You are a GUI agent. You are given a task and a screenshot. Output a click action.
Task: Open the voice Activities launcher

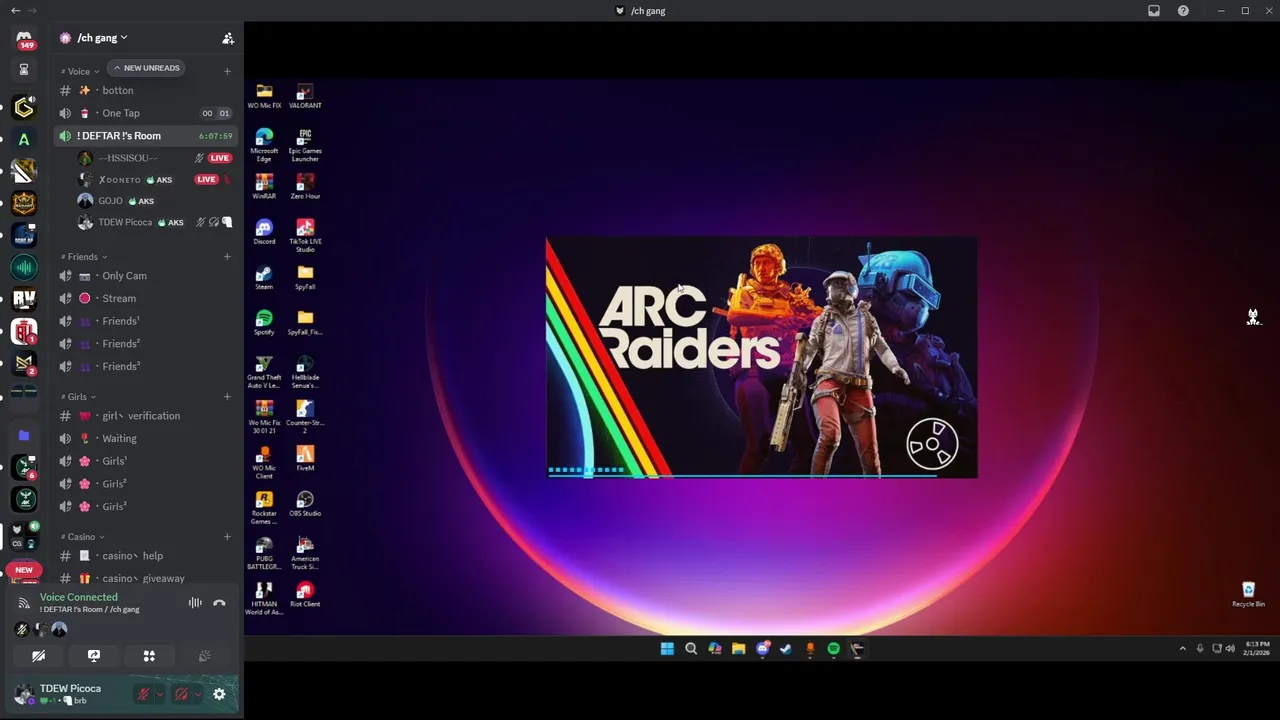(x=149, y=656)
